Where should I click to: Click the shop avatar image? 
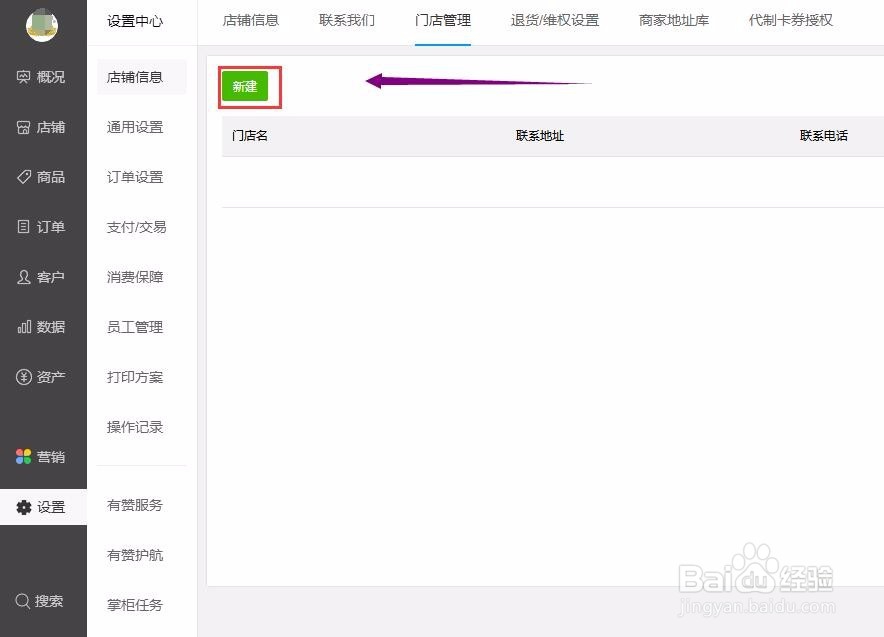click(x=42, y=25)
